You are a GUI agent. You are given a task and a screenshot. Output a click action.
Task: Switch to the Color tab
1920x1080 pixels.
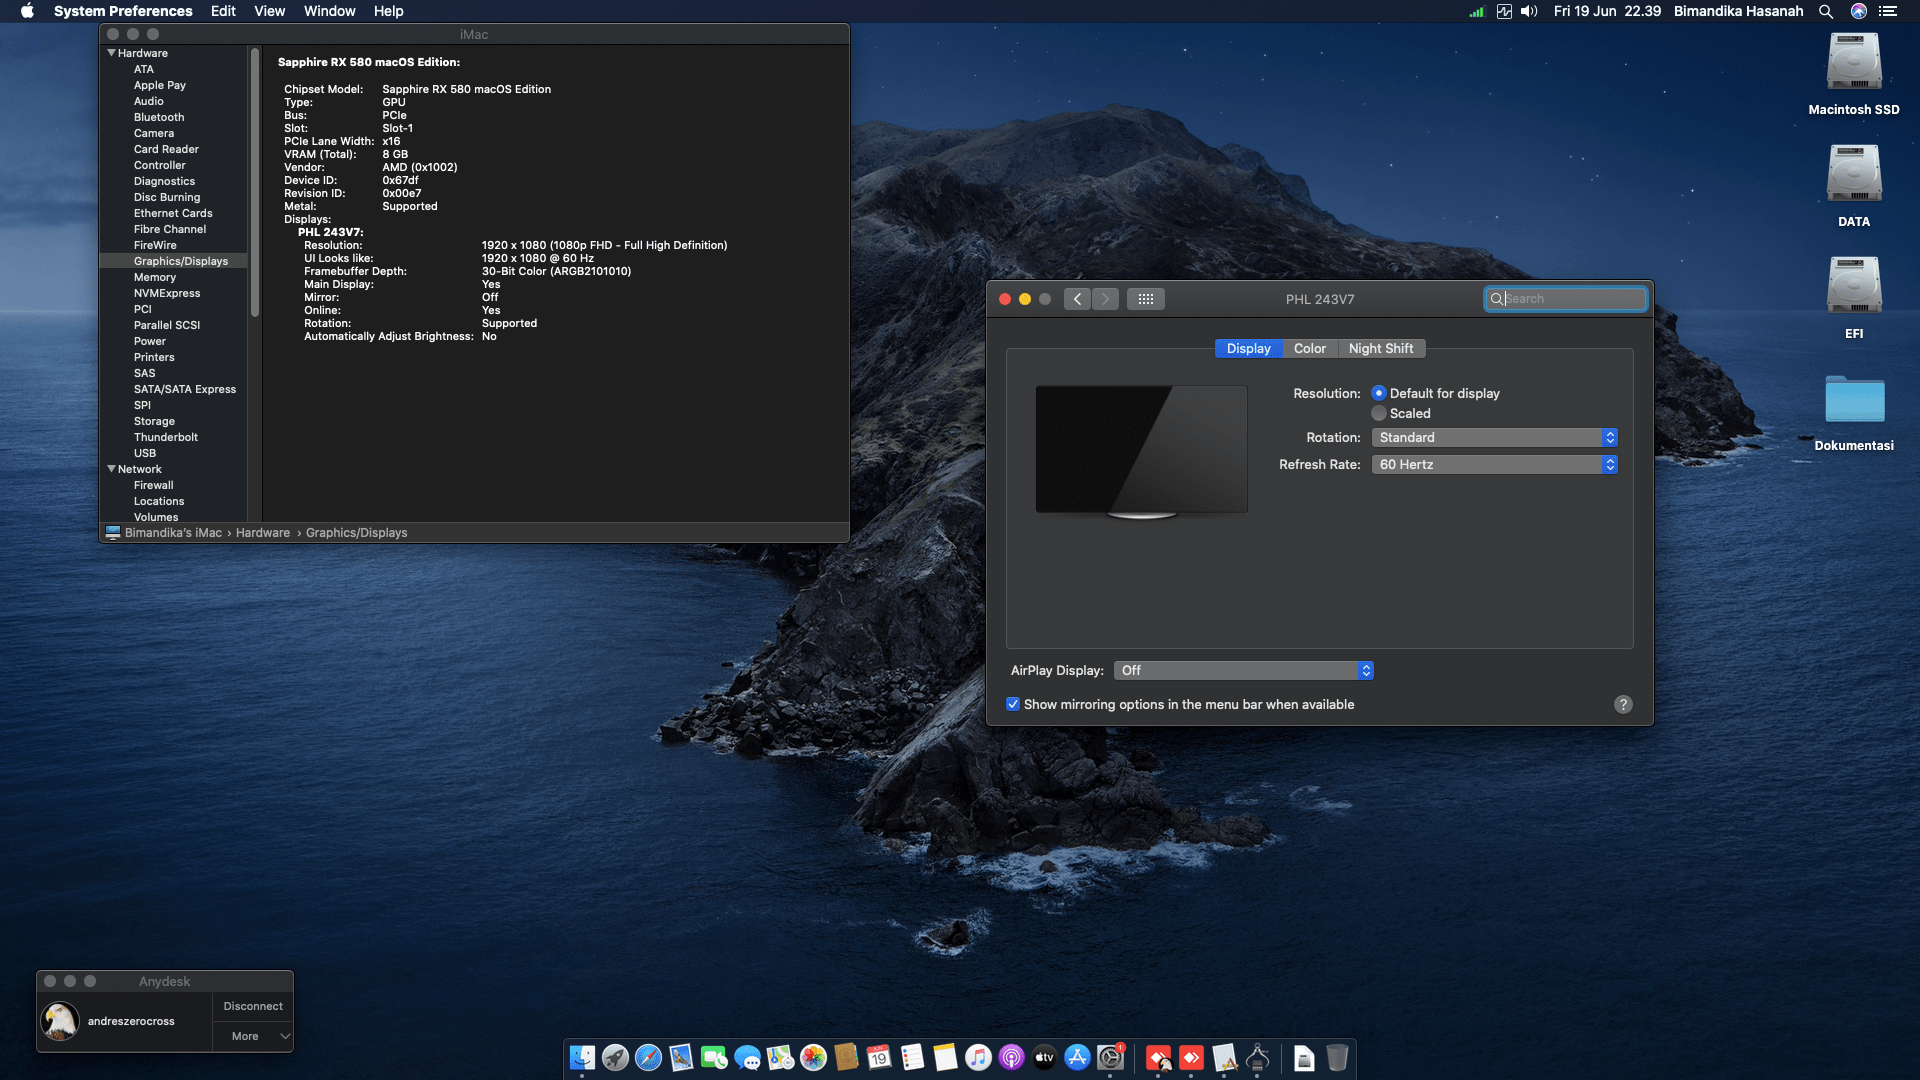tap(1309, 349)
